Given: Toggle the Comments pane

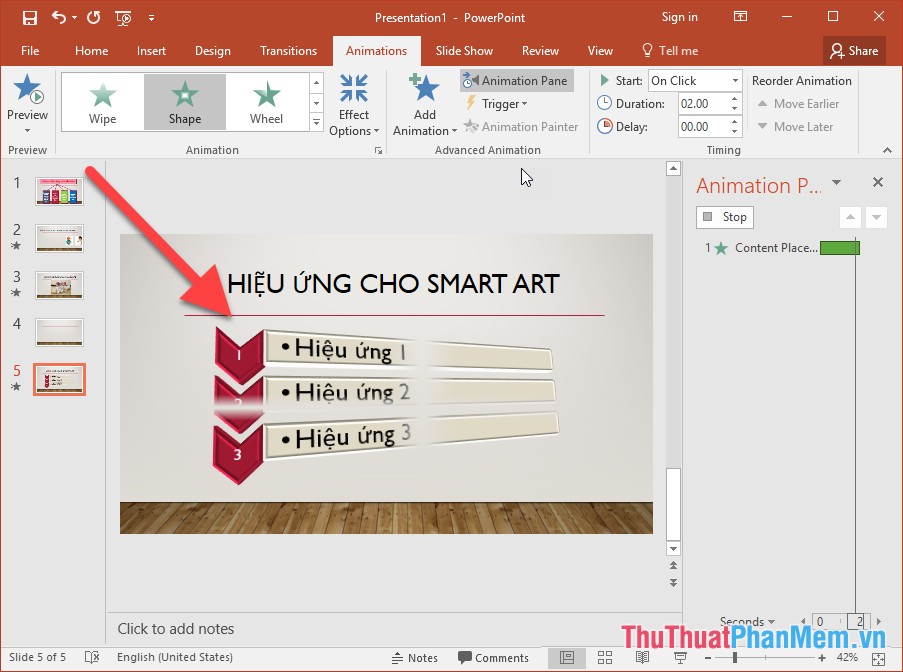Looking at the screenshot, I should (494, 657).
